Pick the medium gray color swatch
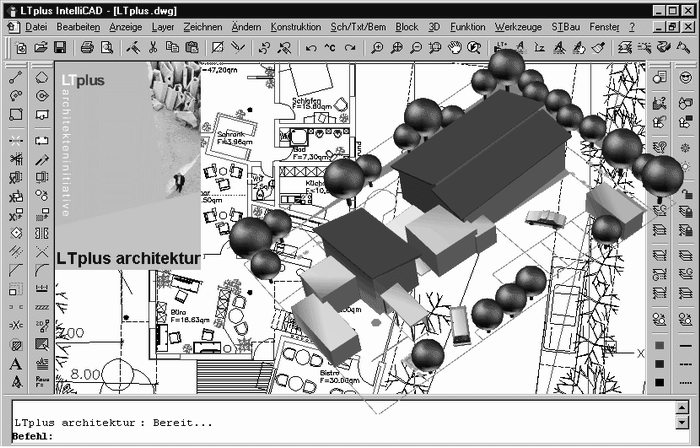The image size is (700, 448). pos(659,345)
